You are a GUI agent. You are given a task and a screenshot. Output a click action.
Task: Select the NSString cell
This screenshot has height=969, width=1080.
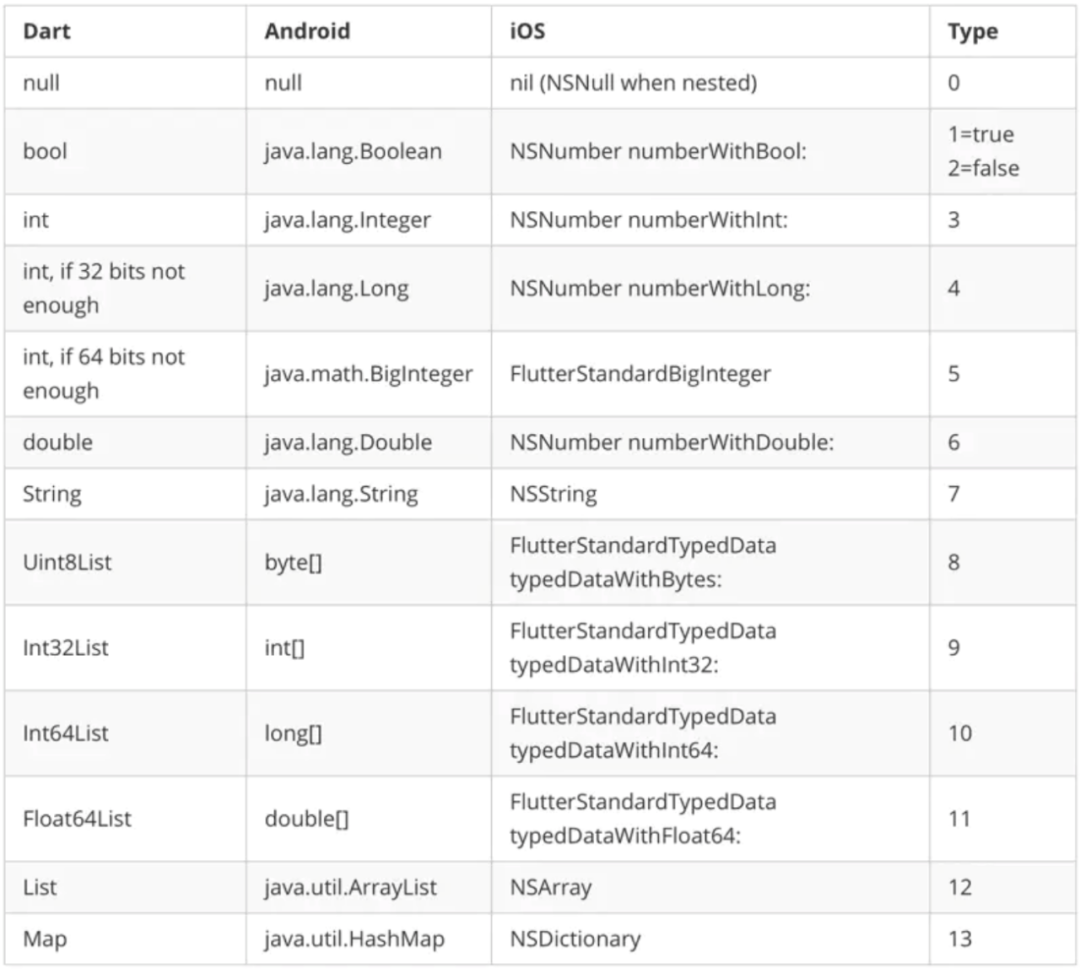tap(553, 494)
